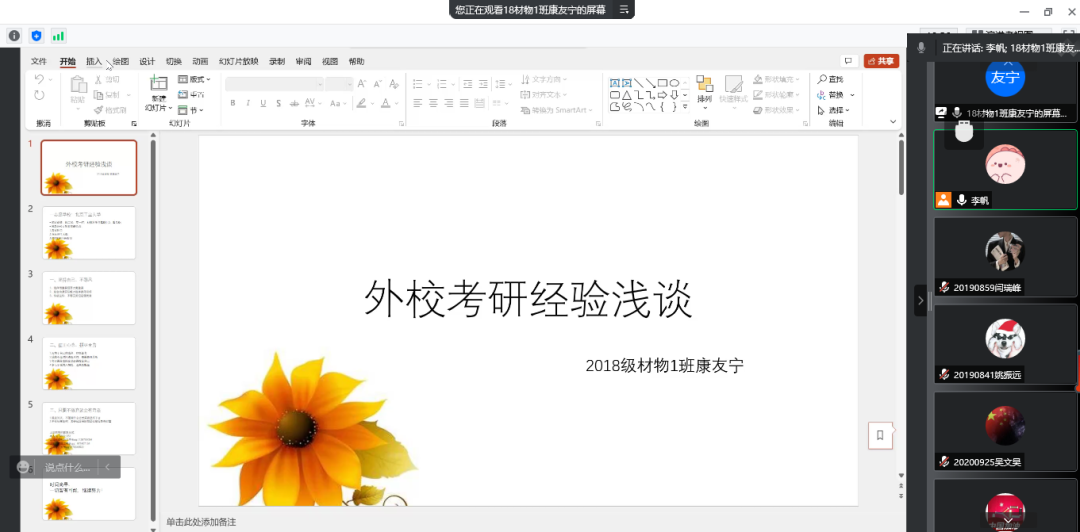Click the comments speech bubble icon
This screenshot has height=532, width=1080.
click(848, 61)
